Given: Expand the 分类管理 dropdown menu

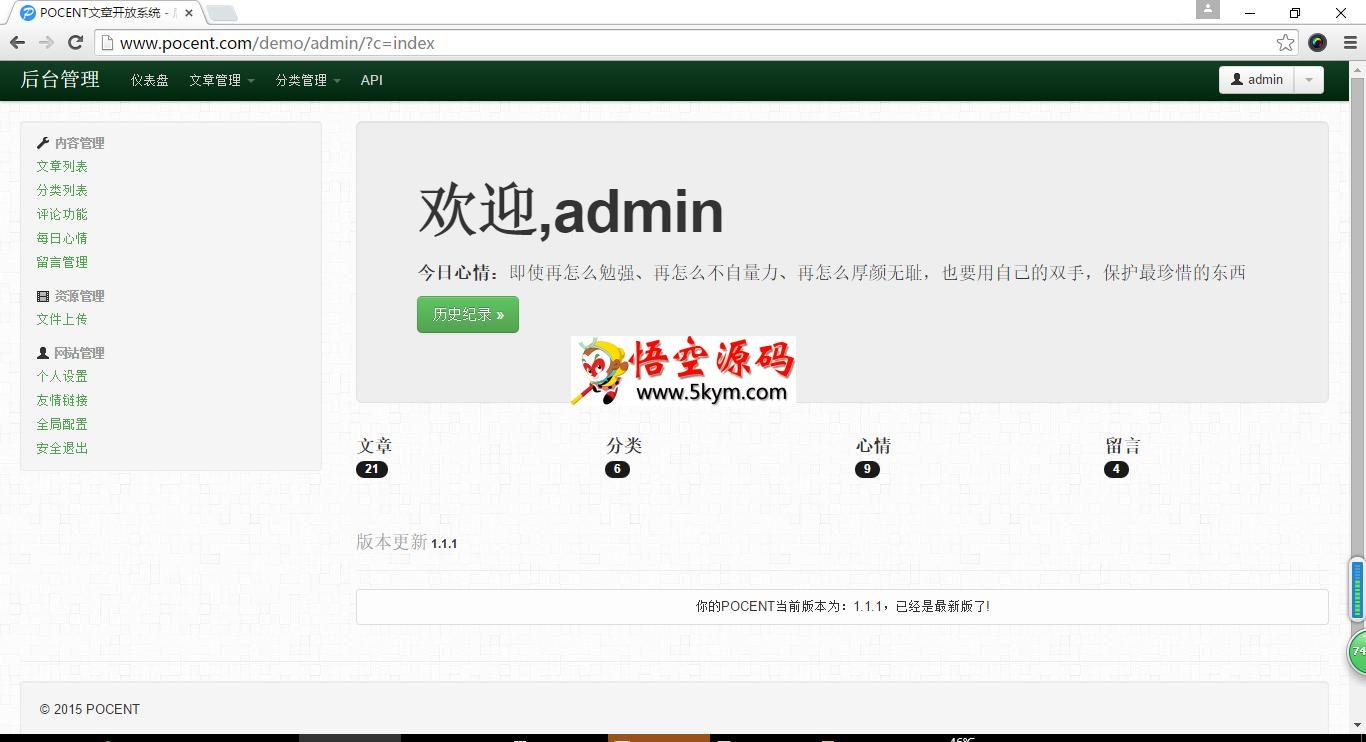Looking at the screenshot, I should pyautogui.click(x=308, y=80).
